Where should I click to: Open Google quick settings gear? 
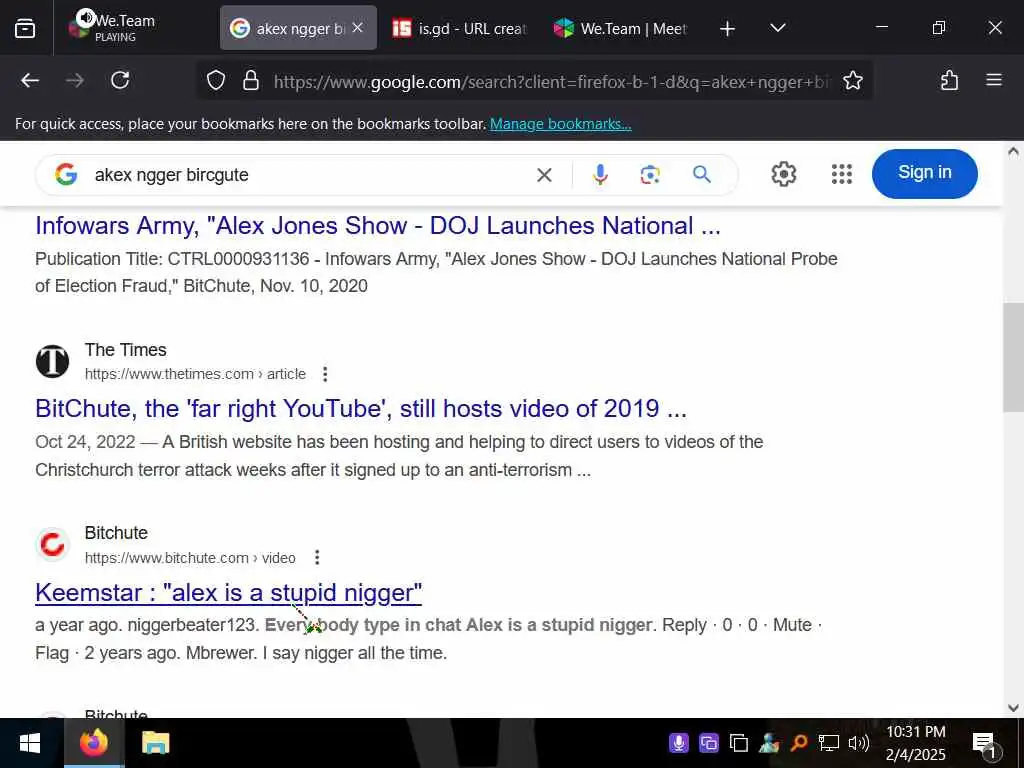click(784, 174)
